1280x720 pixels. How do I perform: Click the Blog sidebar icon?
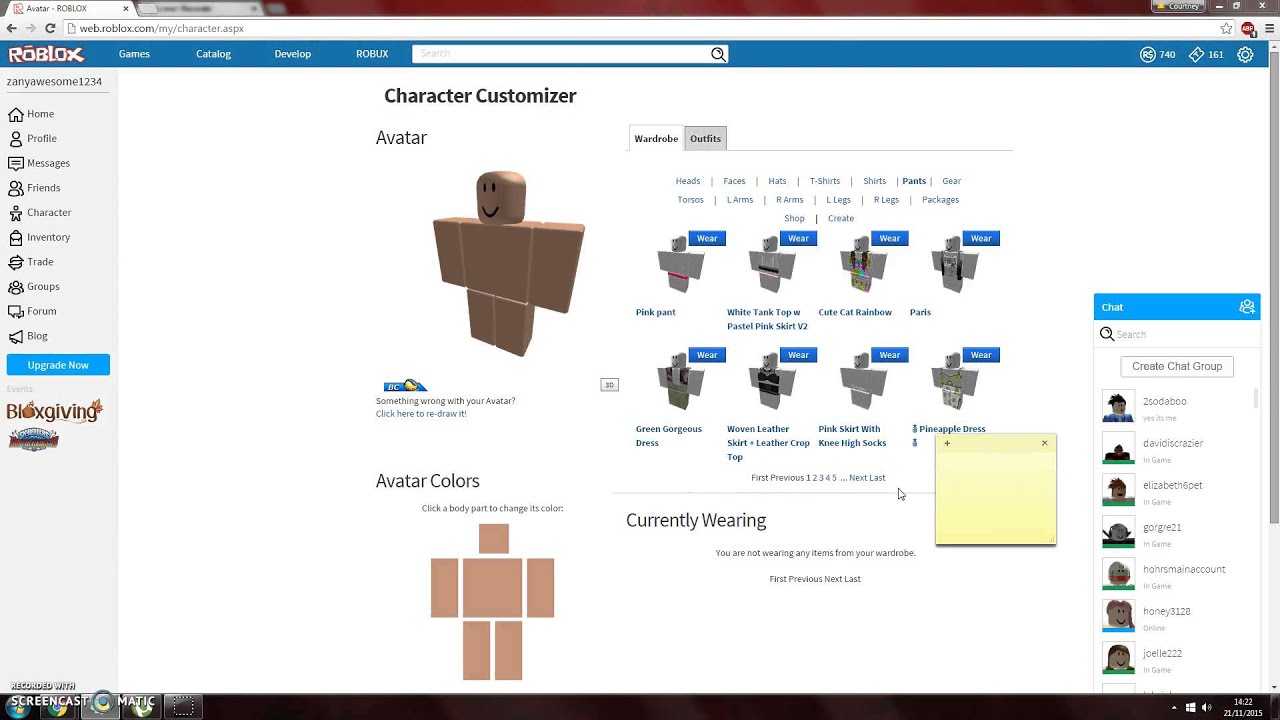pos(16,336)
